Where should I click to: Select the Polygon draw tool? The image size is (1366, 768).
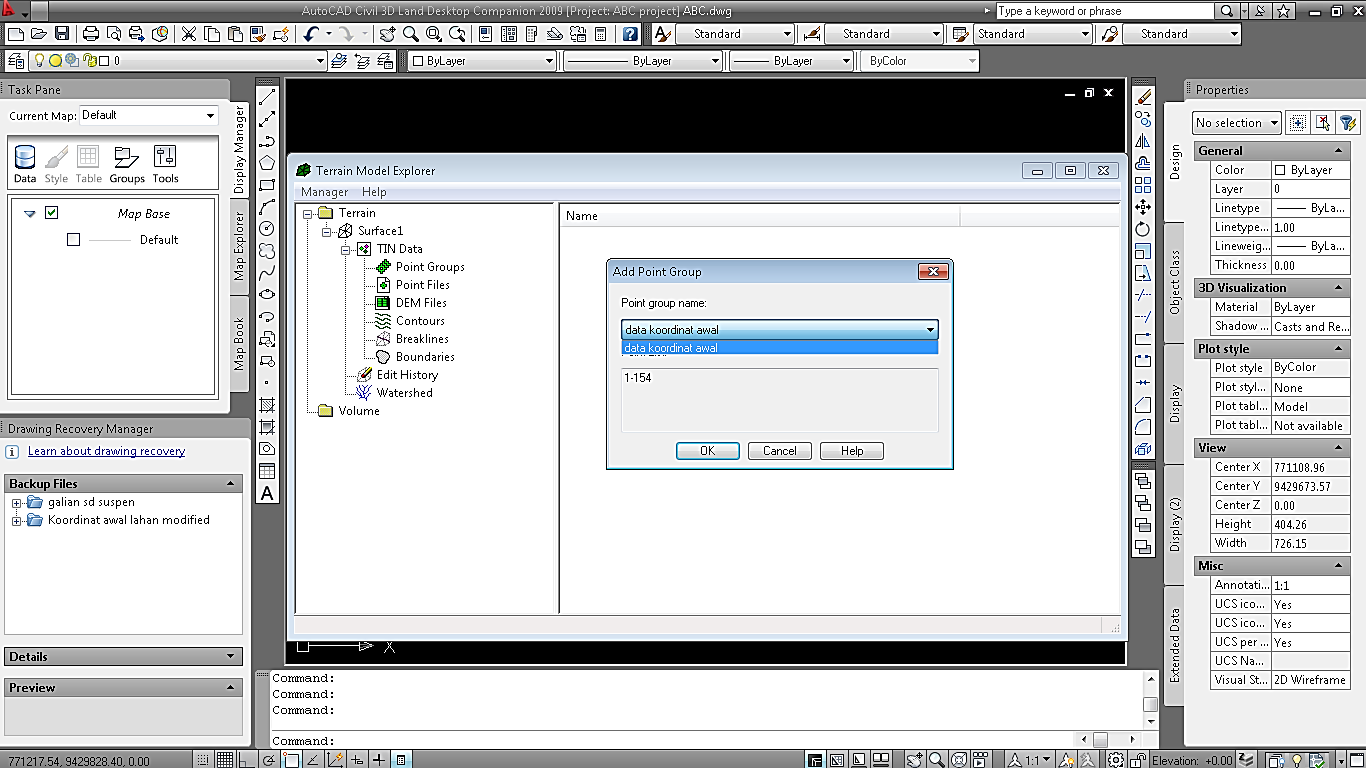click(267, 163)
